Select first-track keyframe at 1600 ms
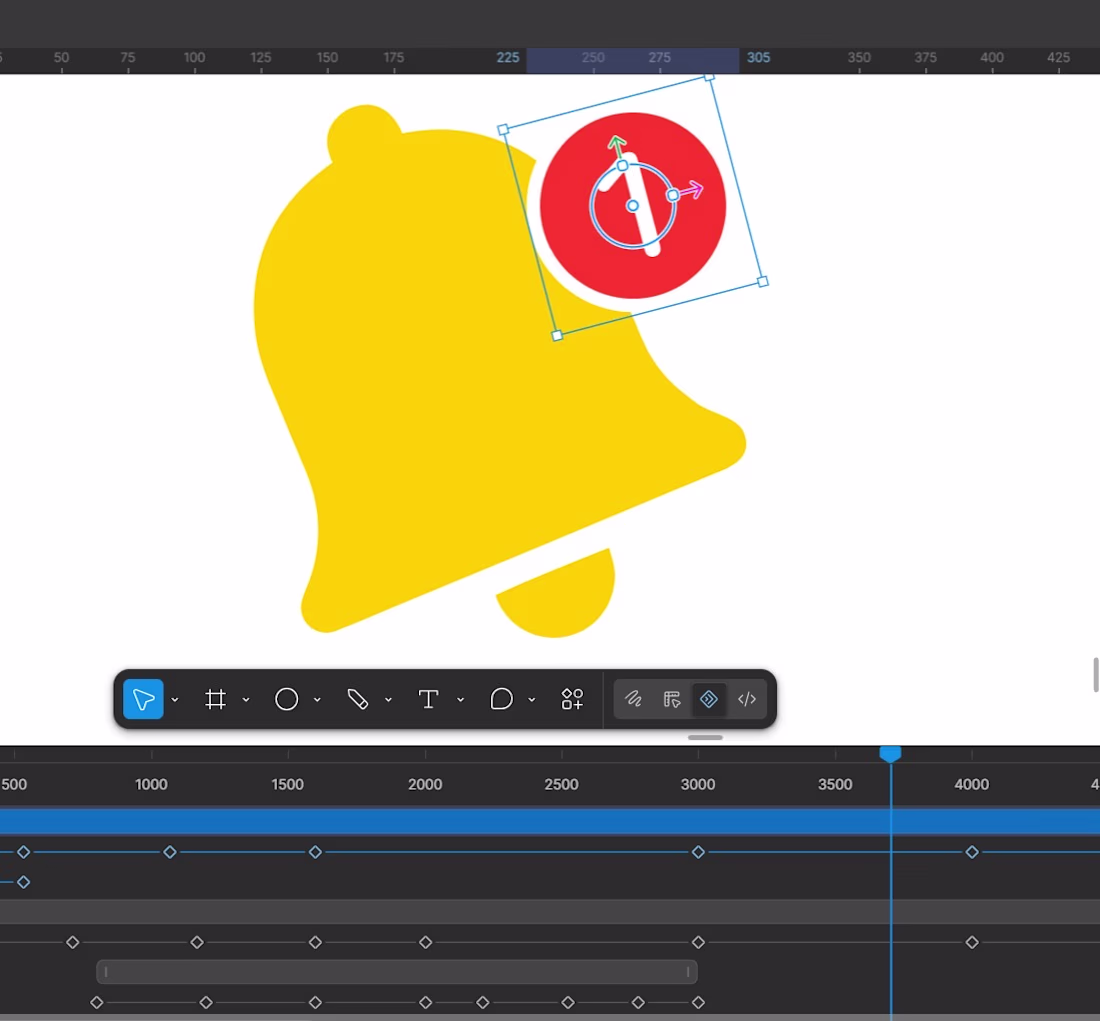Viewport: 1100px width, 1021px height. pyautogui.click(x=316, y=852)
